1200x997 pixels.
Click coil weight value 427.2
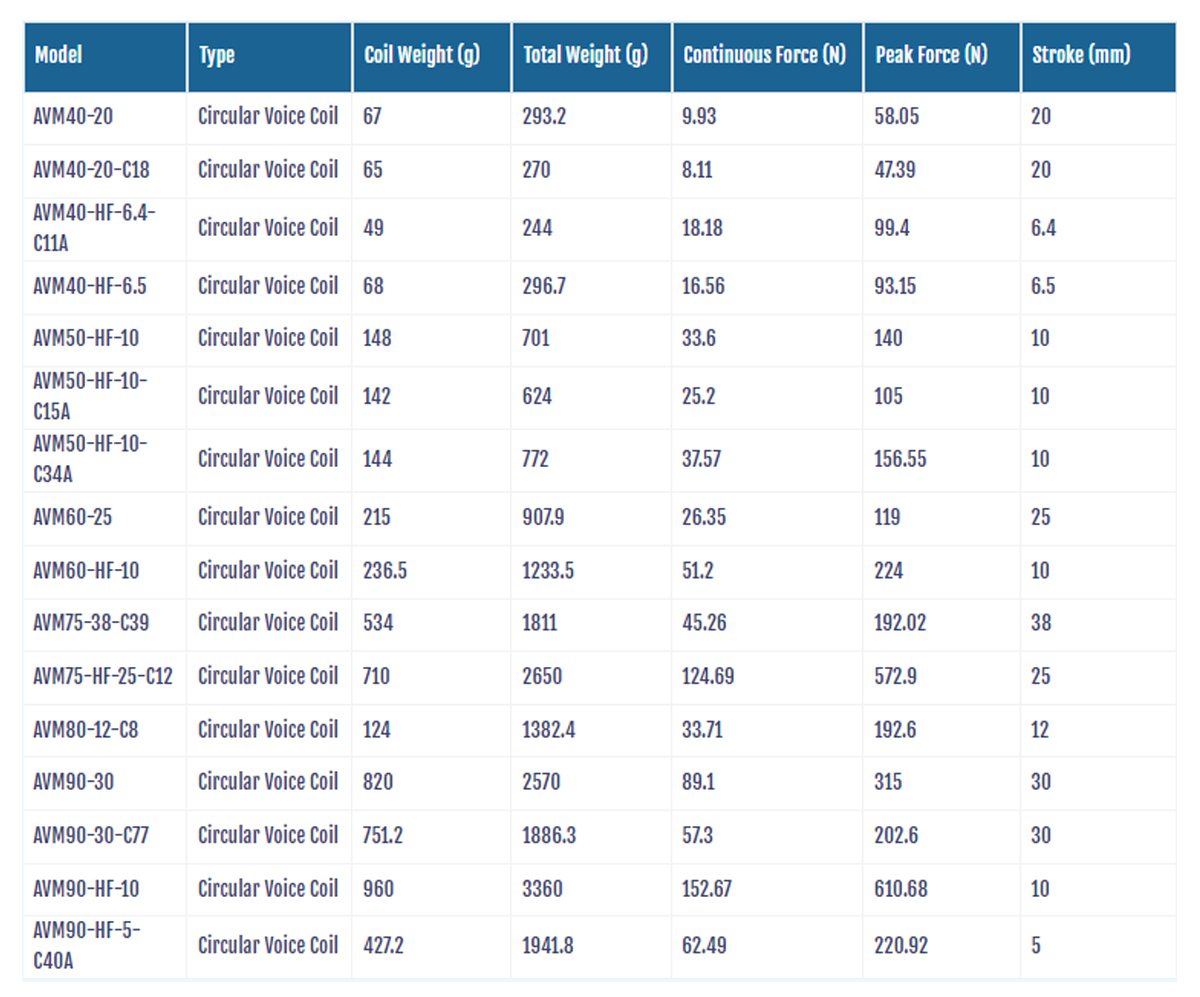(x=383, y=946)
